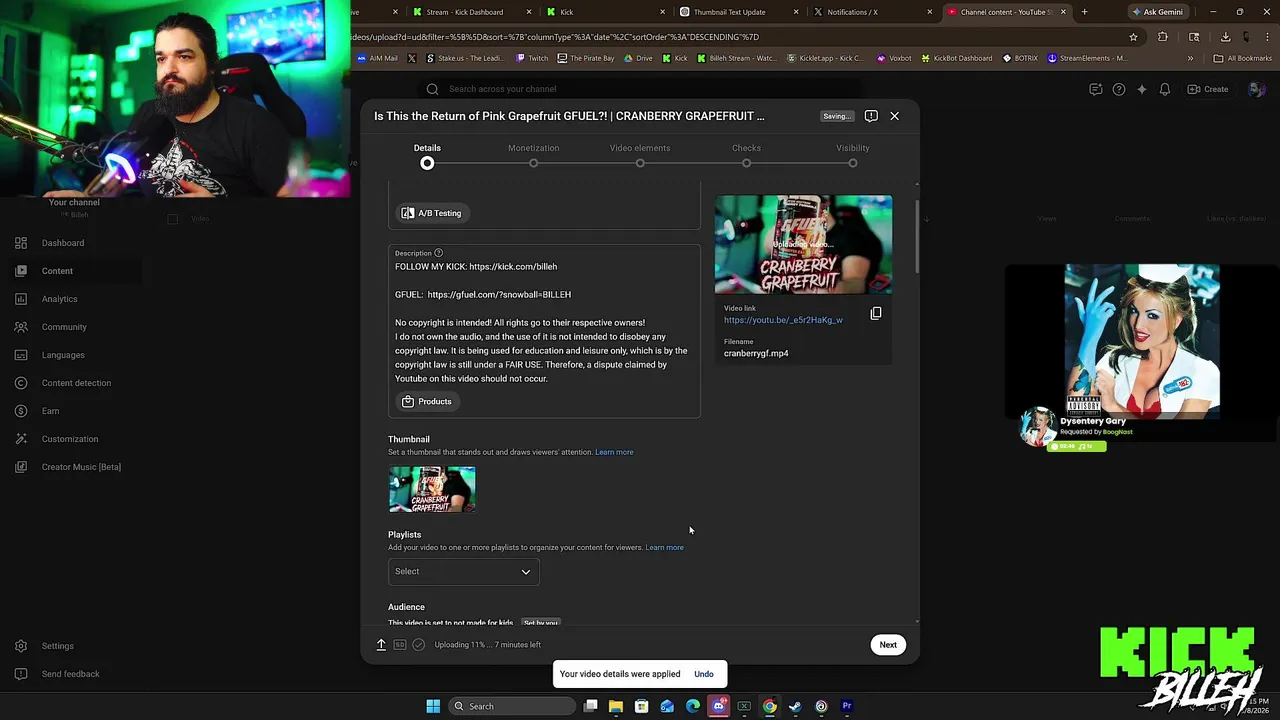Viewport: 1280px width, 720px height.
Task: Click Send feedback in the sidebar
Action: click(x=70, y=674)
